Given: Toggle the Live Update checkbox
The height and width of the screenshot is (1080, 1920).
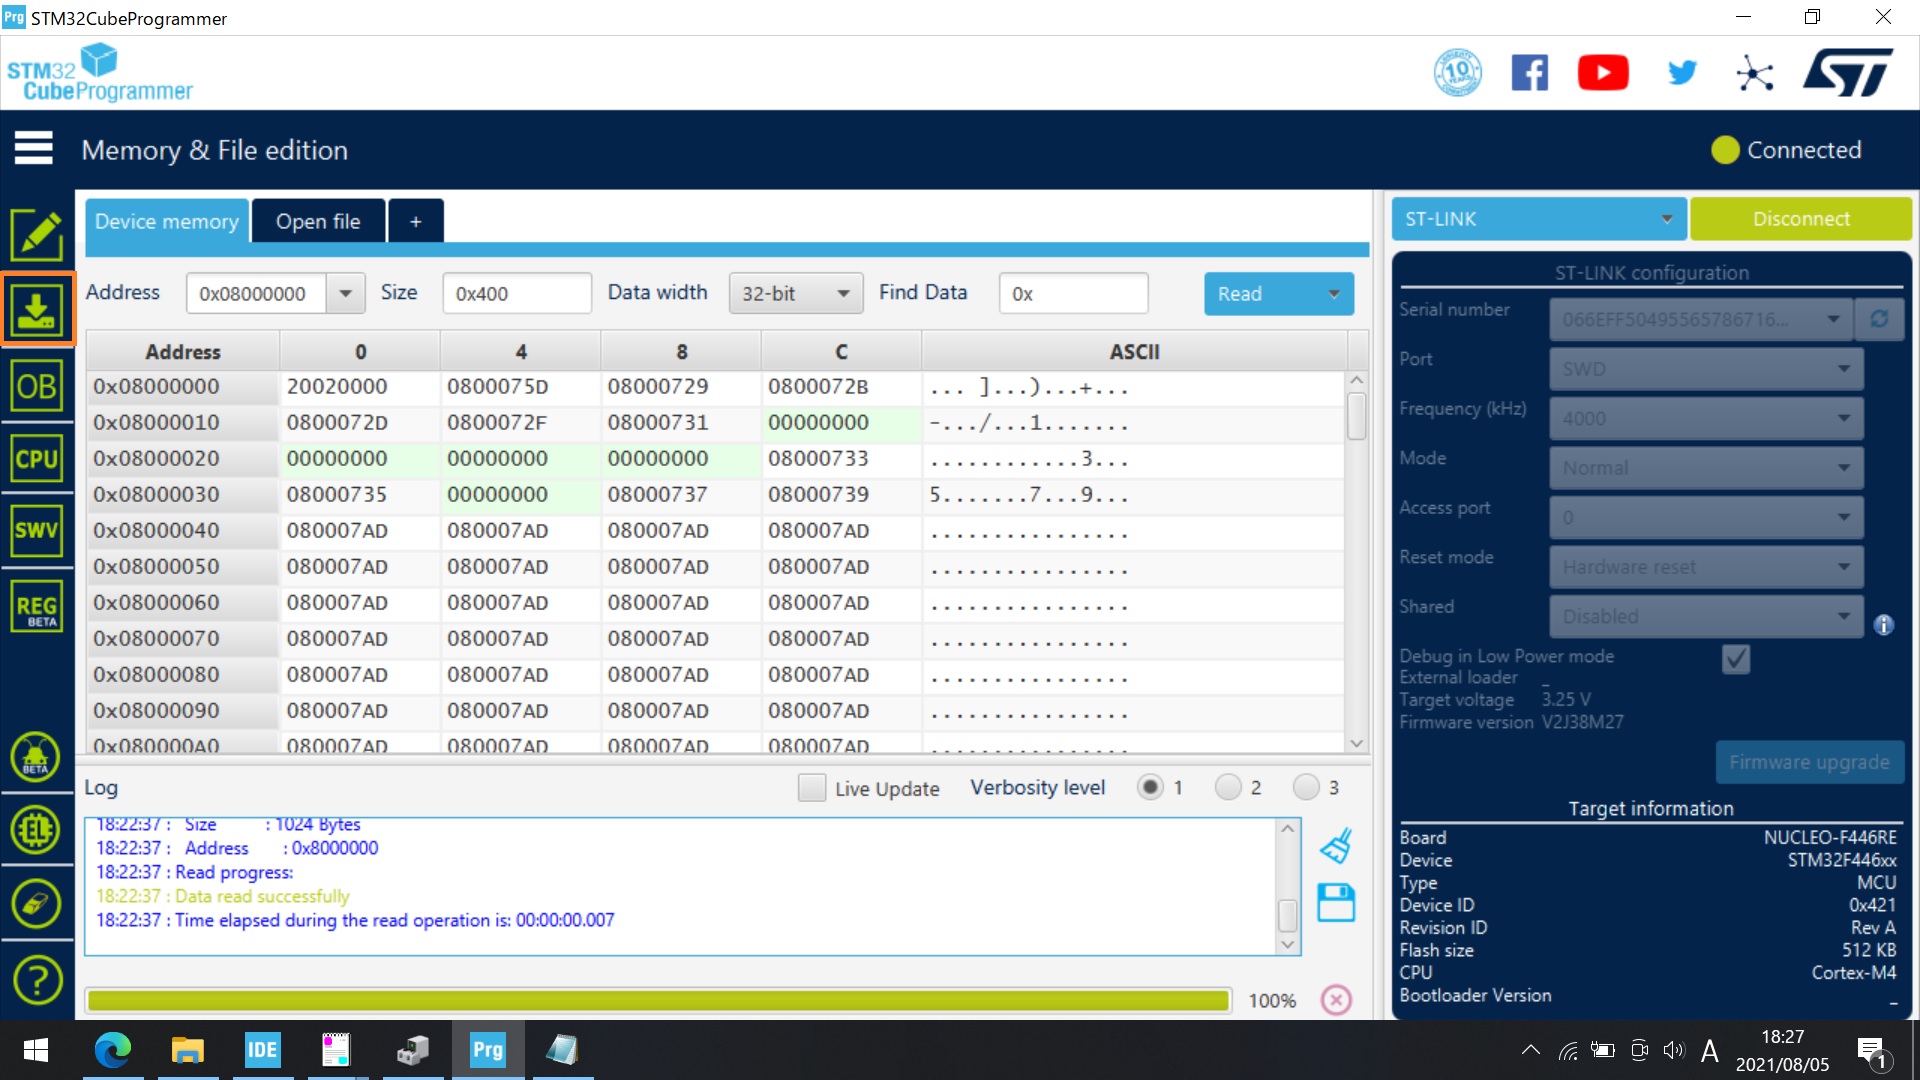Looking at the screenshot, I should click(x=811, y=787).
